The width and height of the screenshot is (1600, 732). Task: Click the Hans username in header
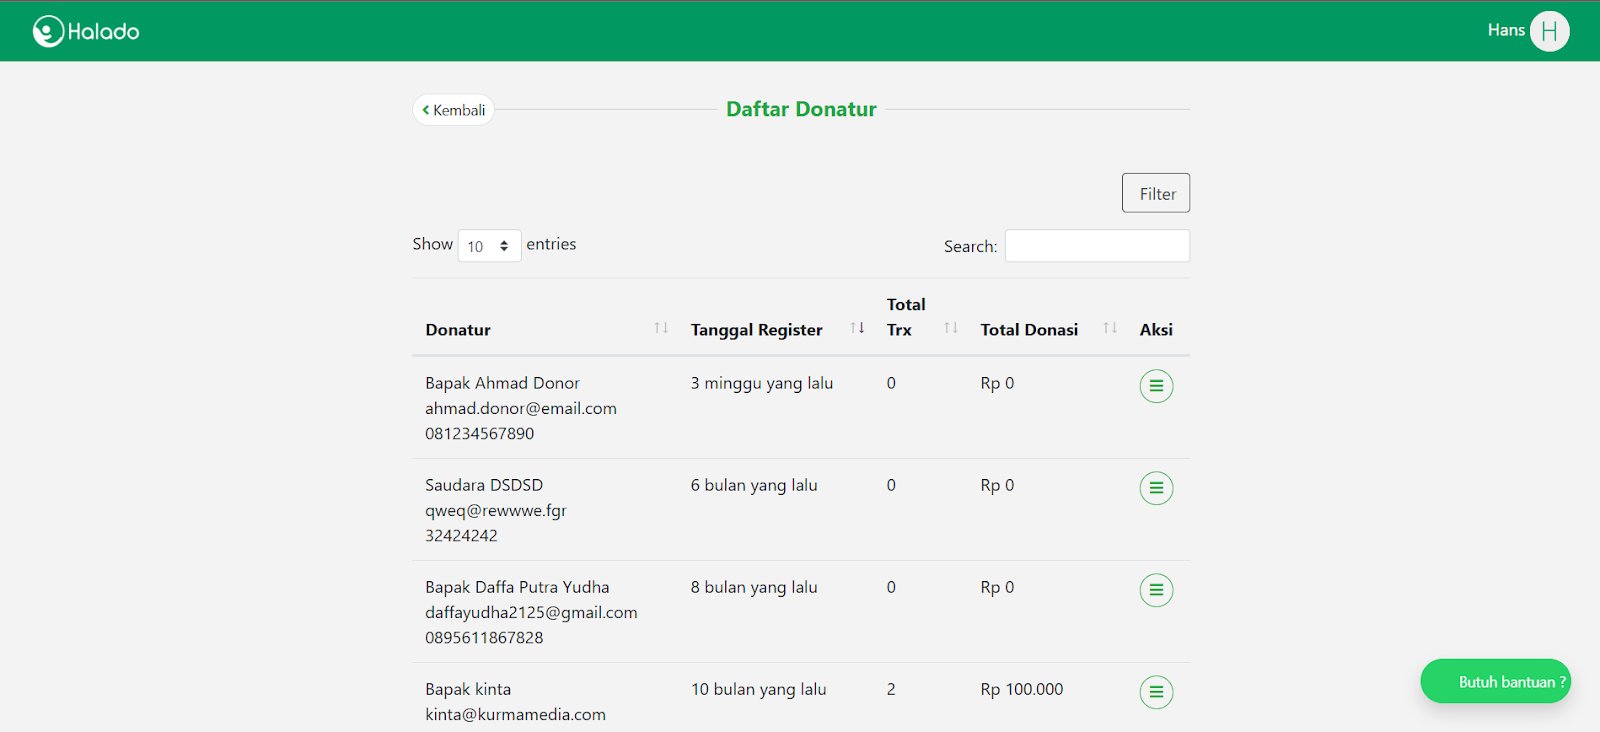coord(1505,30)
